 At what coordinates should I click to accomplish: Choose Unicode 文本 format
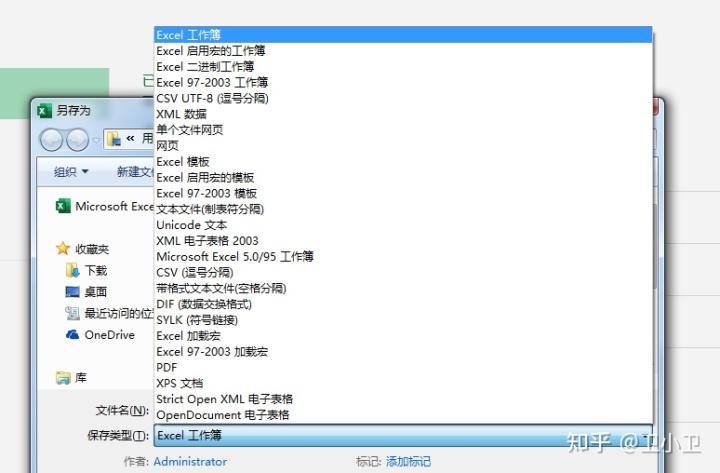[403, 225]
